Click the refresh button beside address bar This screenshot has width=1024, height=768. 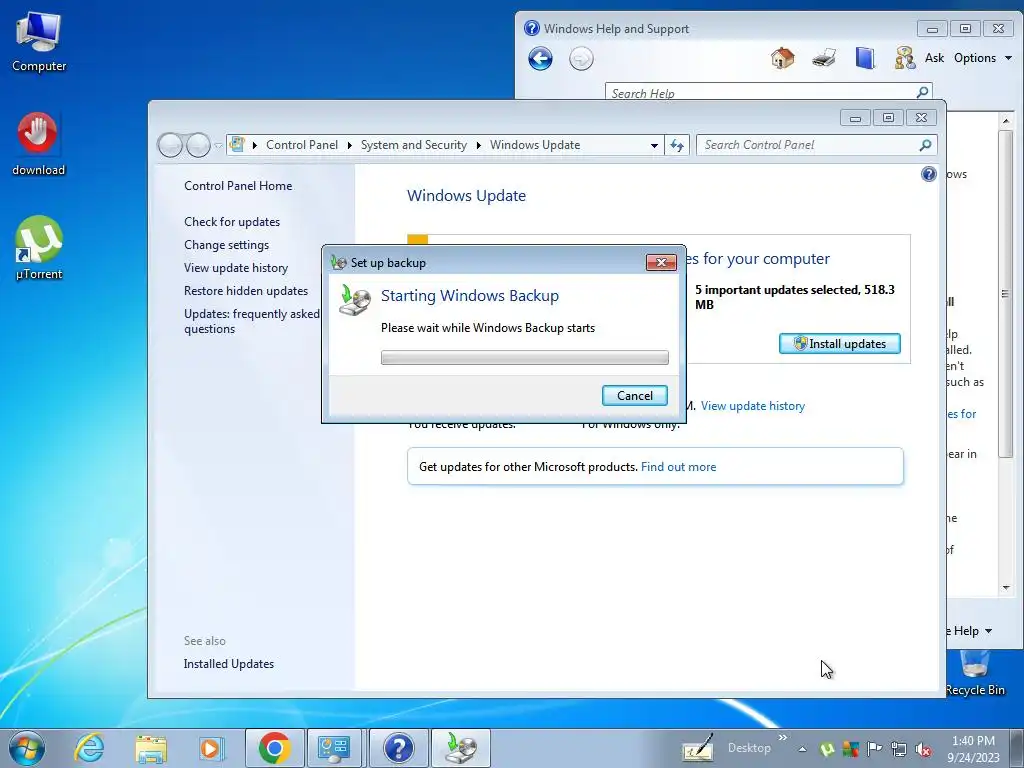[x=677, y=145]
